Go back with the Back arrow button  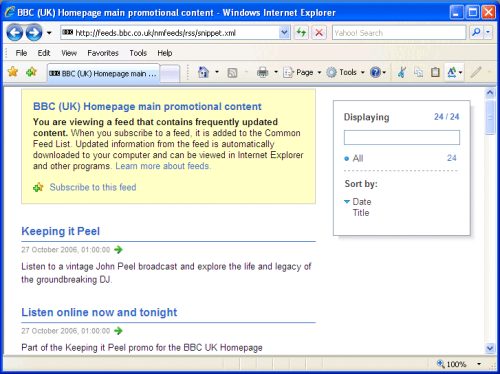[15, 33]
